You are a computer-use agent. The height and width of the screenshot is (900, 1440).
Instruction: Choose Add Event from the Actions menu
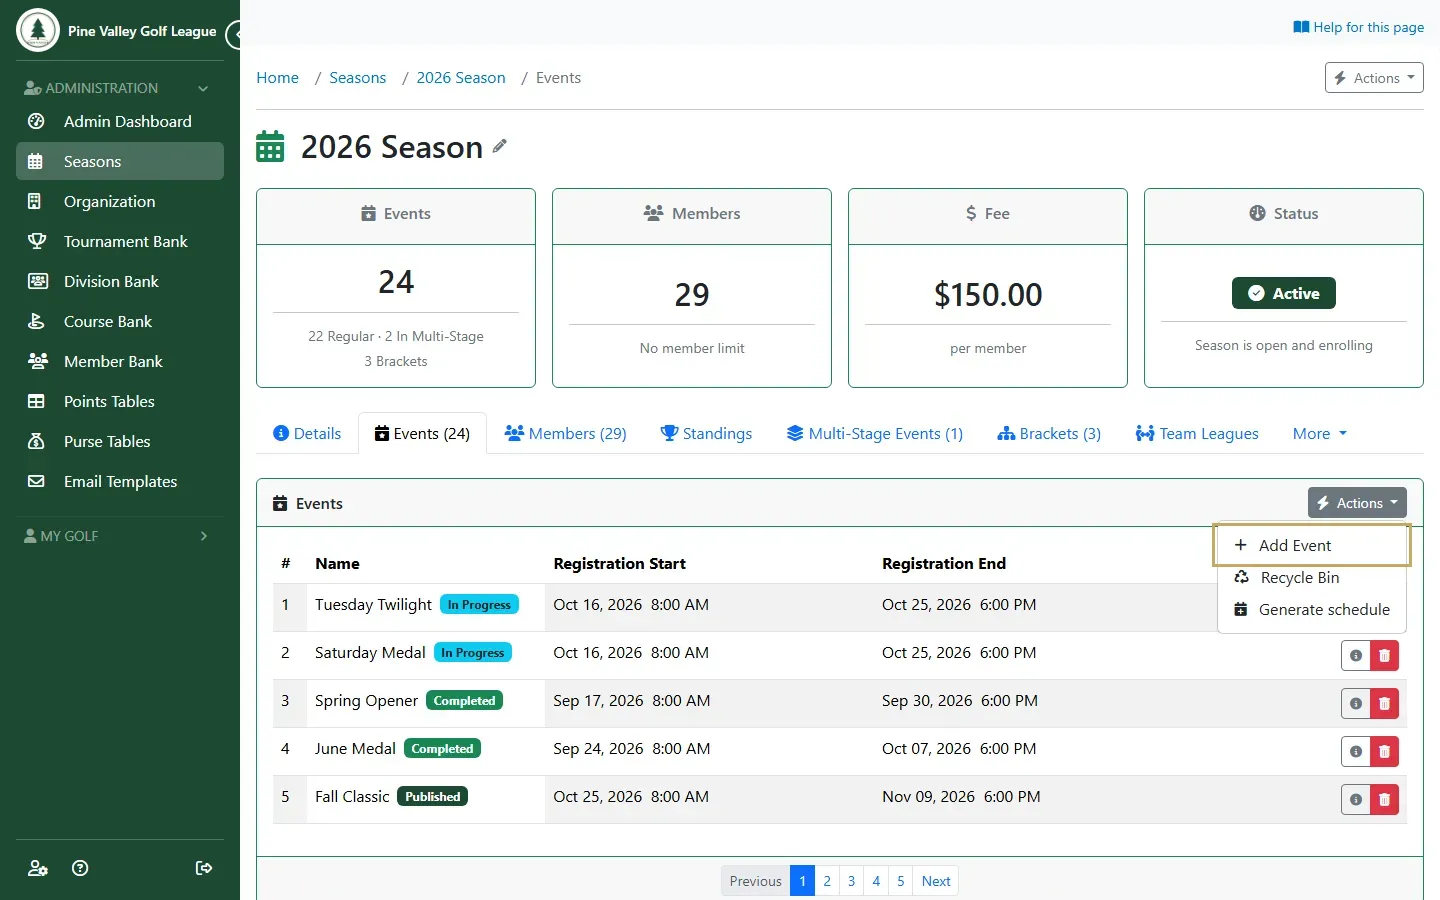pyautogui.click(x=1312, y=545)
